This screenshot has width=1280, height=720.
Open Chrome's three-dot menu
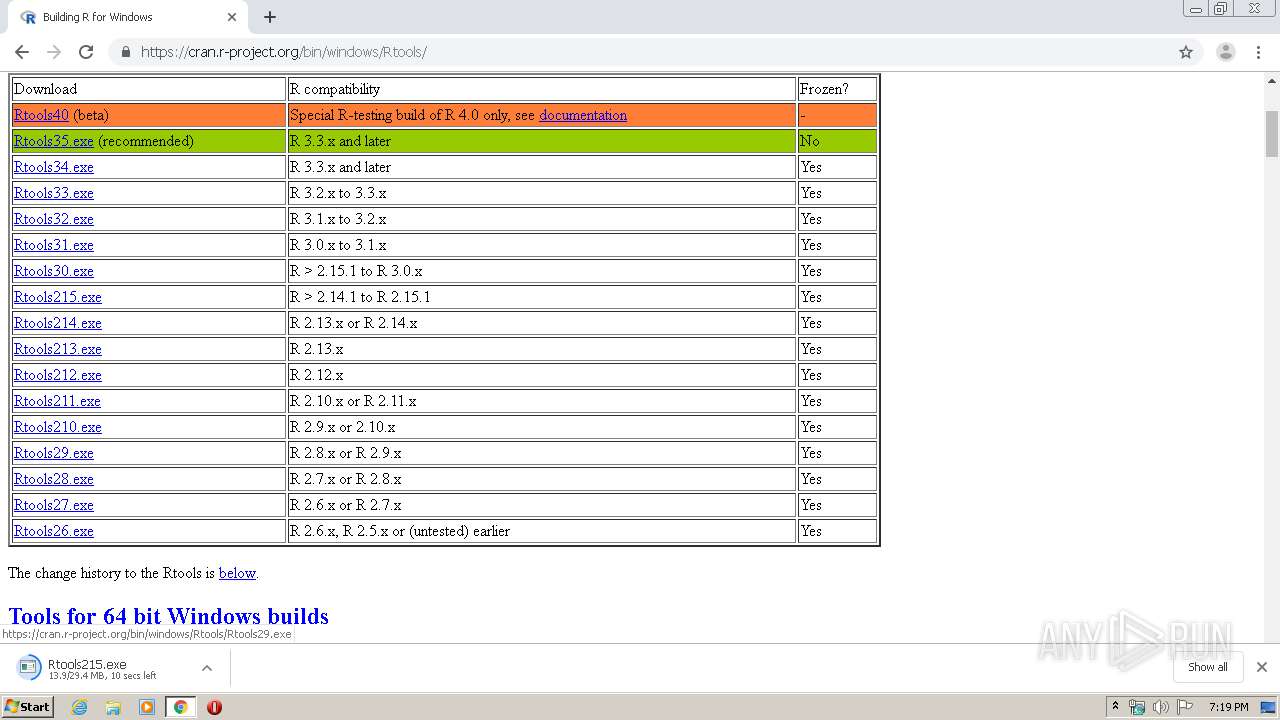tap(1258, 52)
